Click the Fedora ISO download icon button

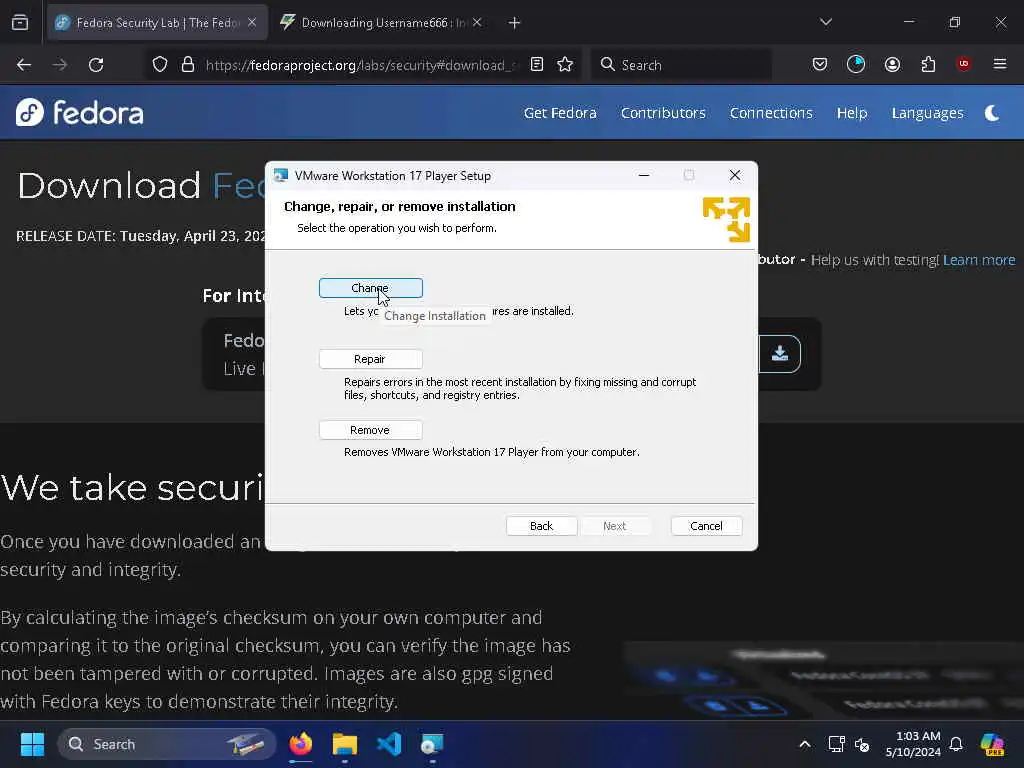780,354
